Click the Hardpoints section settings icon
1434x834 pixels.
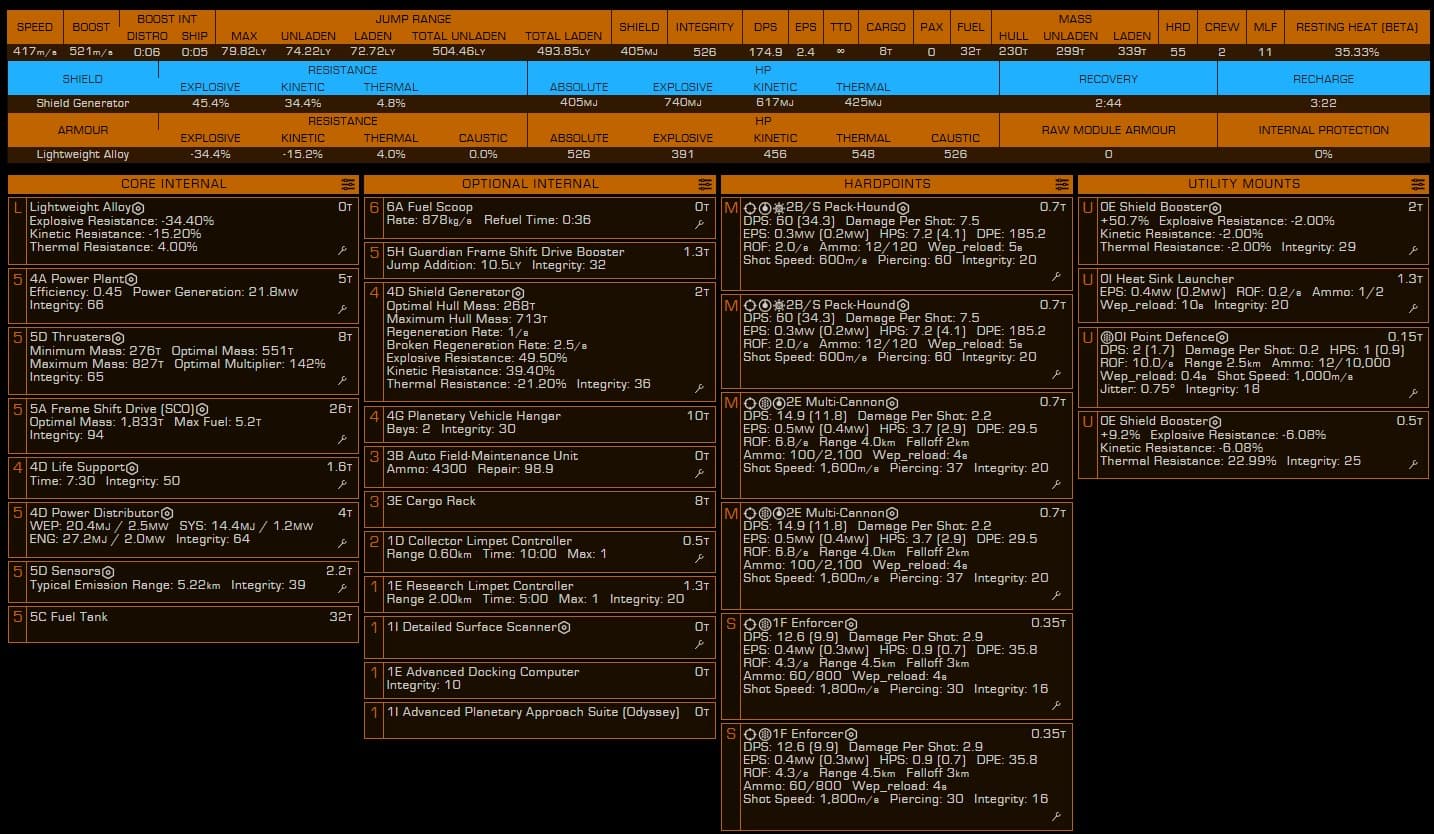[x=1061, y=184]
